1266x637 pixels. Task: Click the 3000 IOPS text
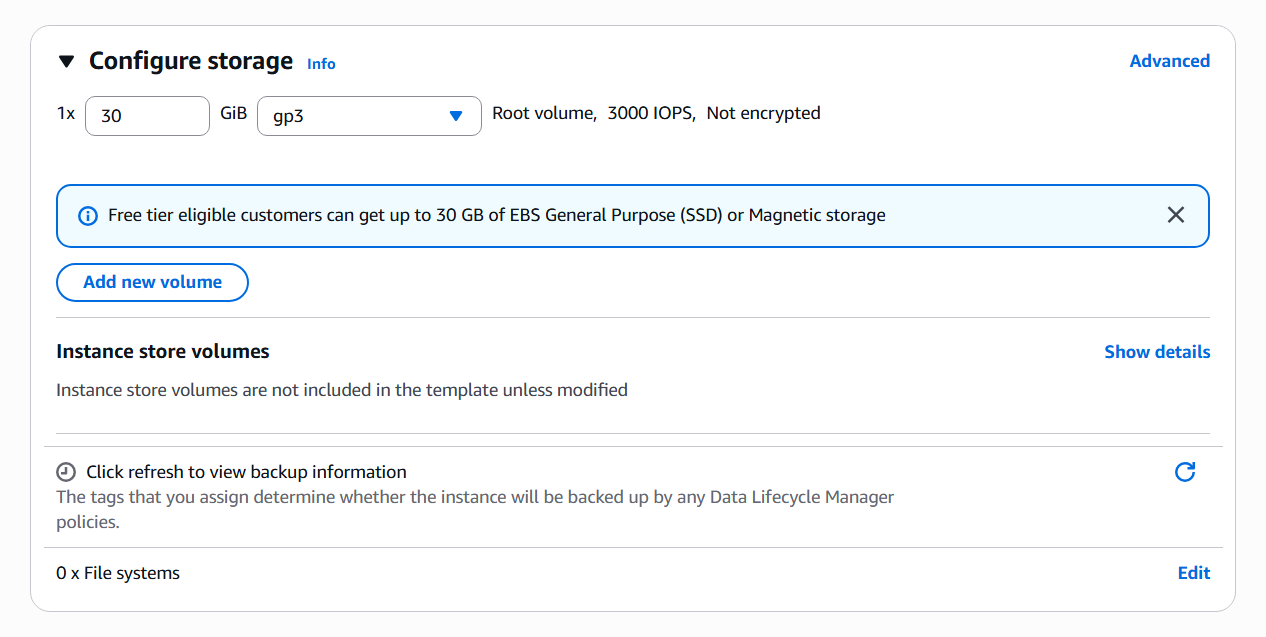tap(651, 113)
